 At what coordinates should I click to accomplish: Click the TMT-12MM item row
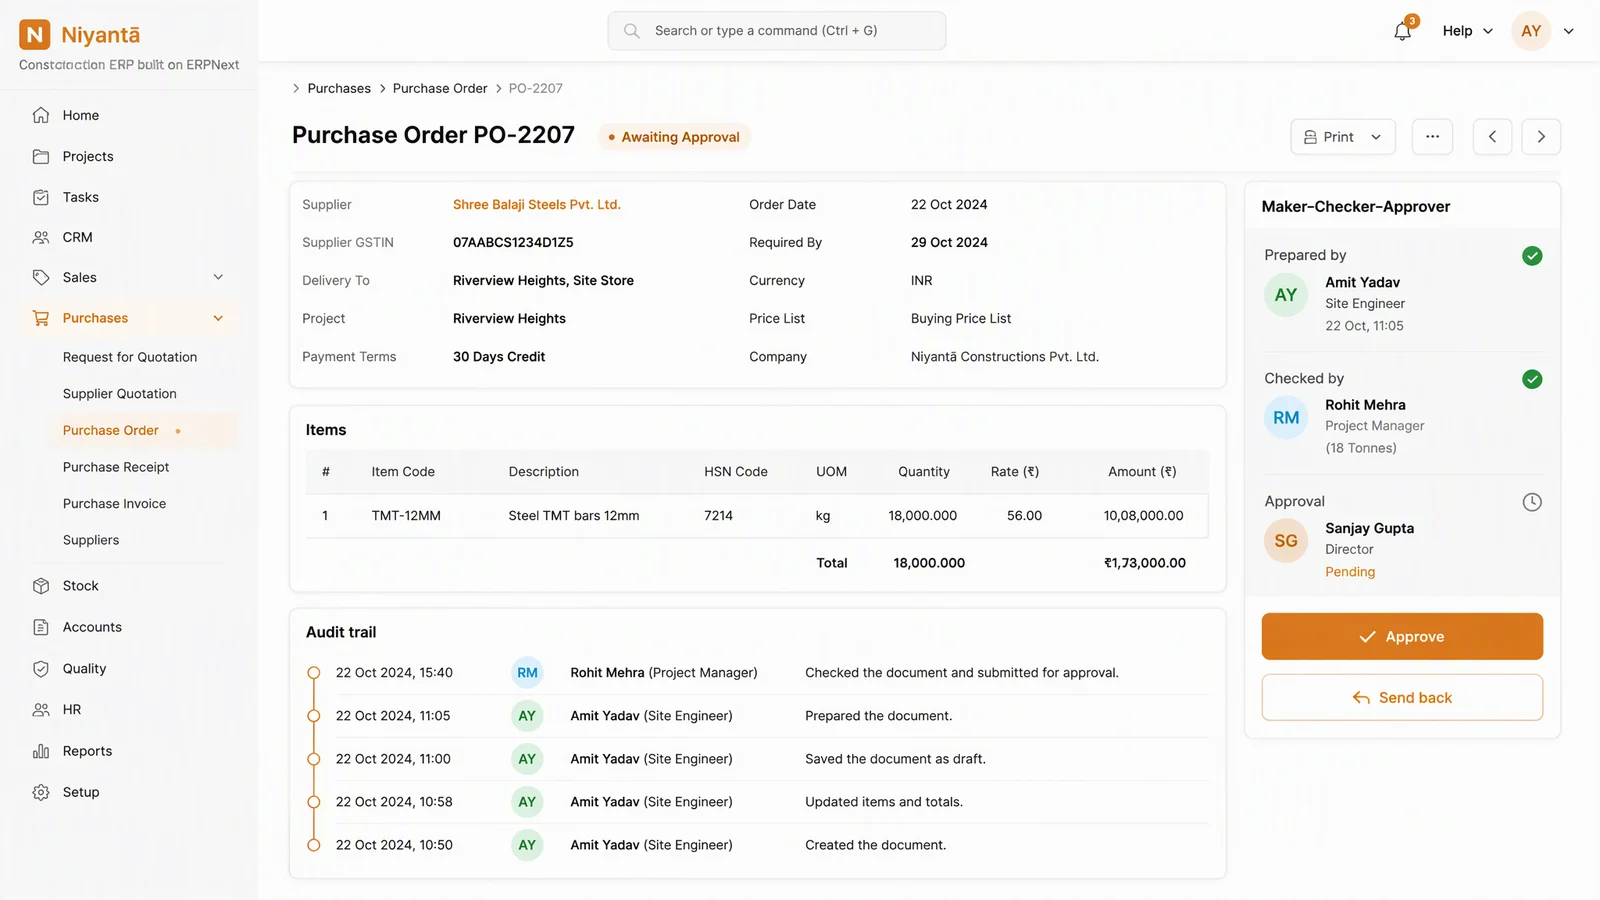(757, 516)
